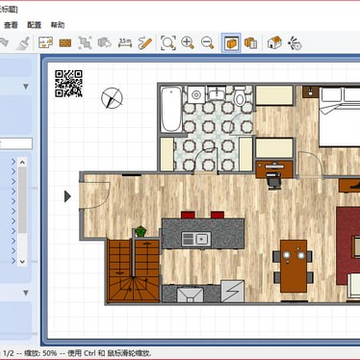
Task: Select the compass north symbol
Action: pyautogui.click(x=112, y=98)
